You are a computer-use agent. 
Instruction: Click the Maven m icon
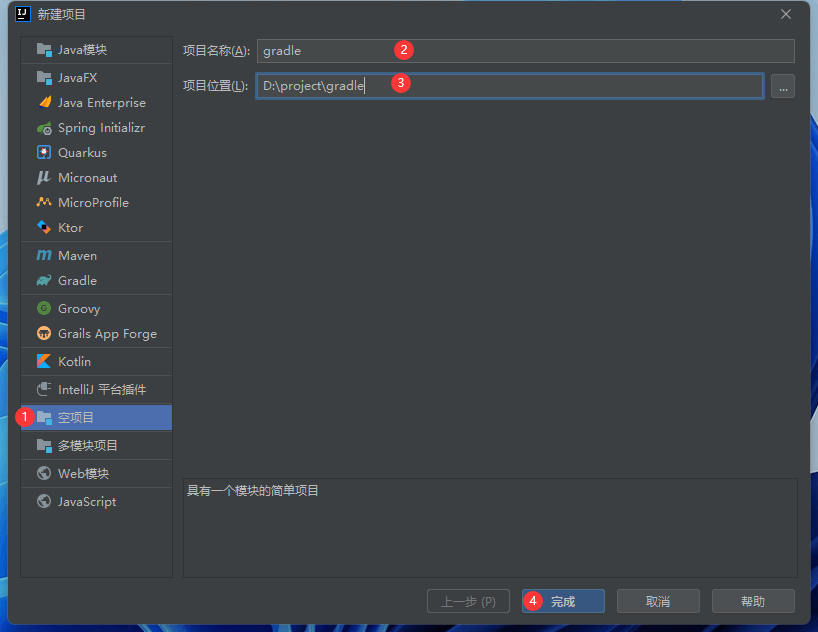pos(44,255)
